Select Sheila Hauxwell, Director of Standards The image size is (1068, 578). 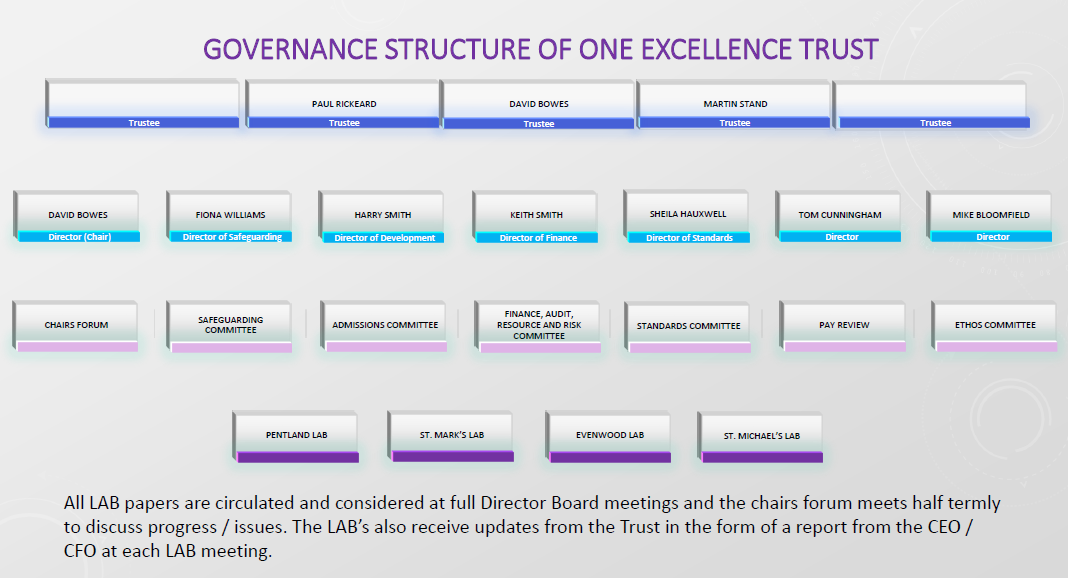(x=688, y=217)
